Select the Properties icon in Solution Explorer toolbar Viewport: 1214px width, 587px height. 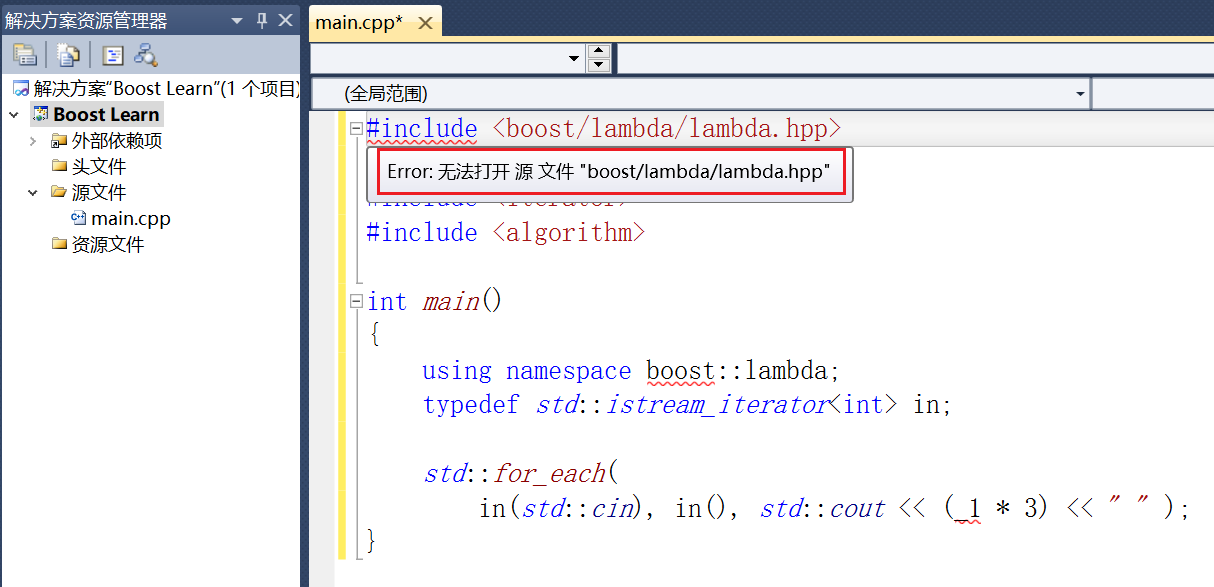pos(25,55)
